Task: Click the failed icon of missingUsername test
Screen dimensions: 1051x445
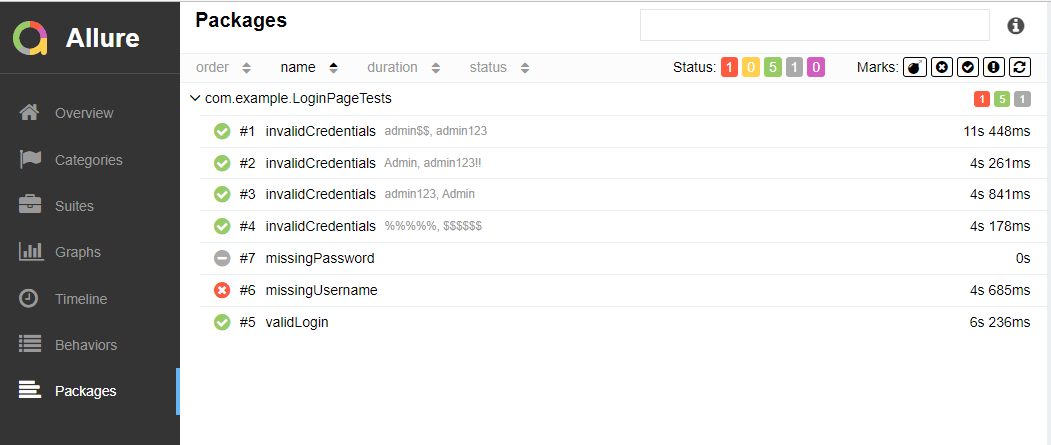Action: [222, 290]
